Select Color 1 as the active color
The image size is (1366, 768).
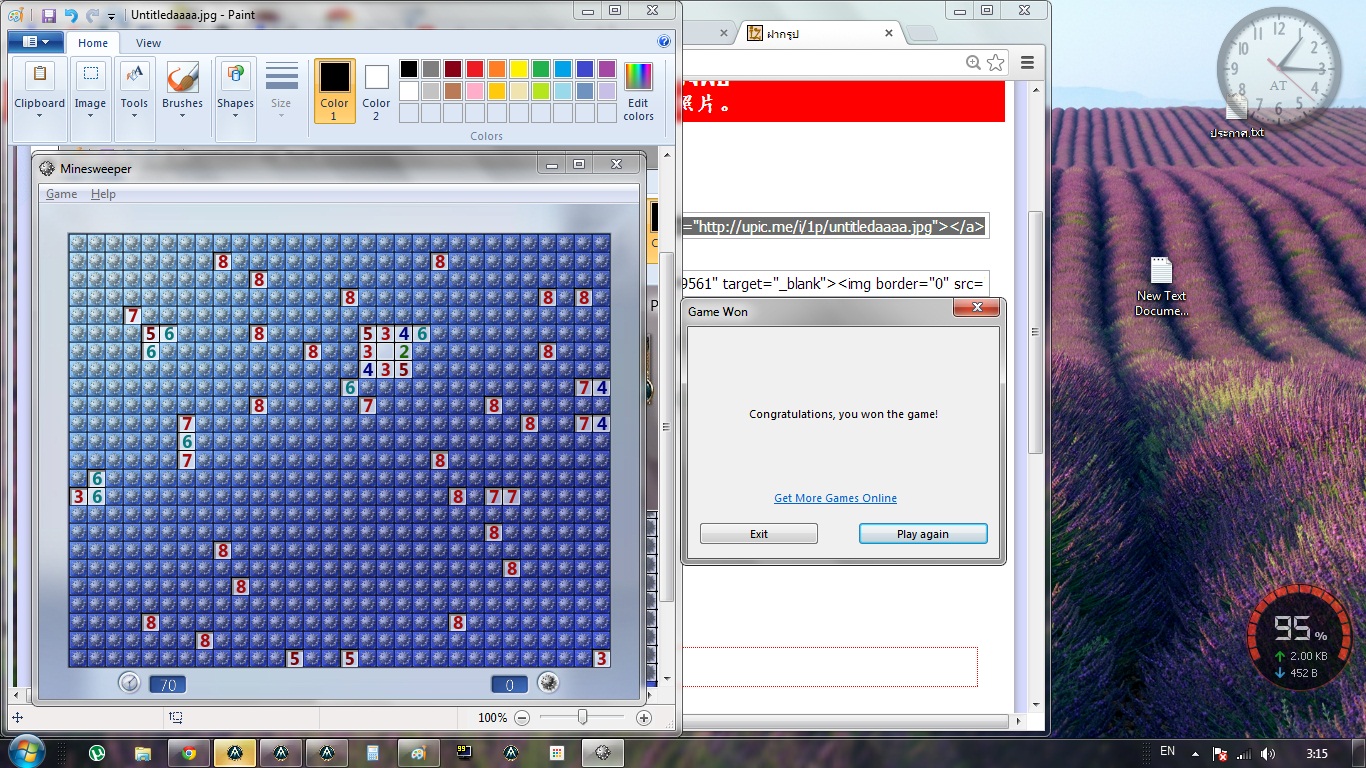(x=334, y=91)
